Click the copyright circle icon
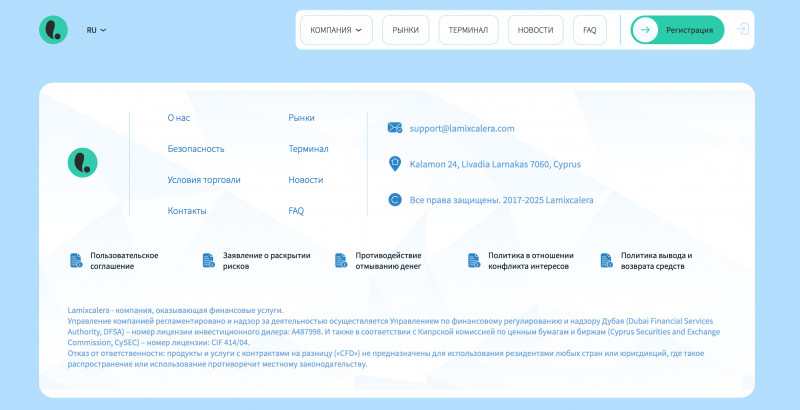The width and height of the screenshot is (800, 410). 394,200
